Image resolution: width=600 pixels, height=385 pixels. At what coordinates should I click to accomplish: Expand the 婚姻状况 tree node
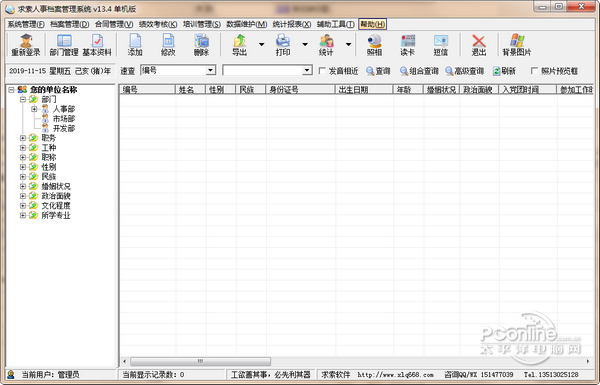(x=23, y=186)
